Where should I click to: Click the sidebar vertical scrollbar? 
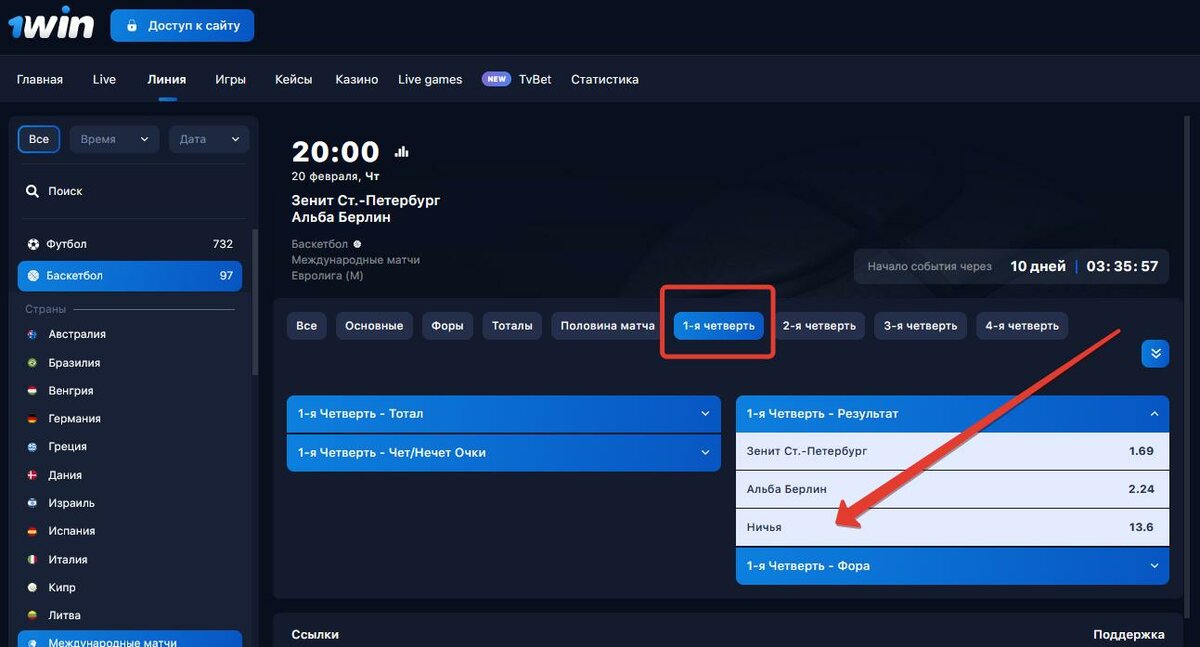(254, 300)
